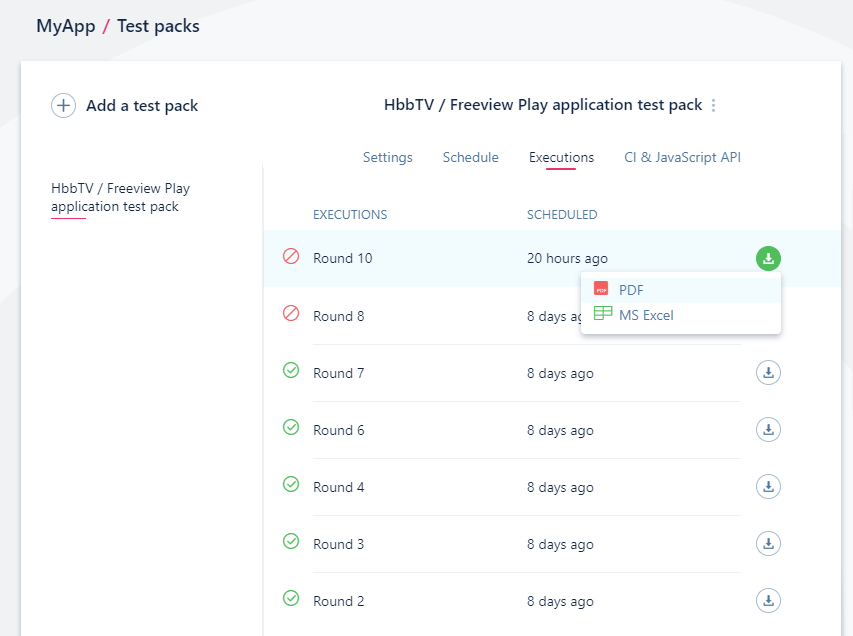Open the CI & JavaScript API tab

(x=683, y=157)
